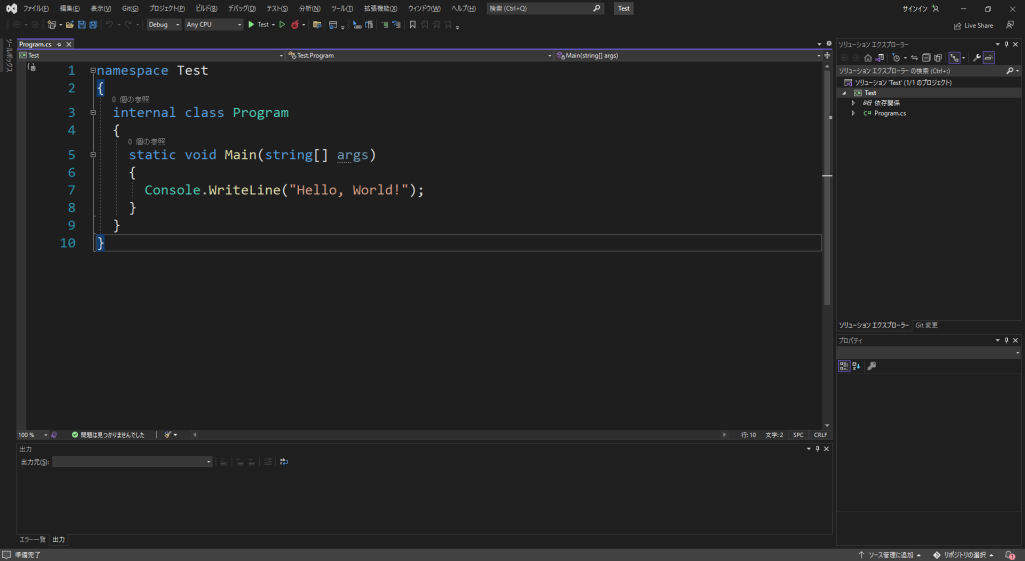Viewport: 1025px width, 561px height.
Task: Click the comment-out lines toolbar icon
Action: click(384, 25)
